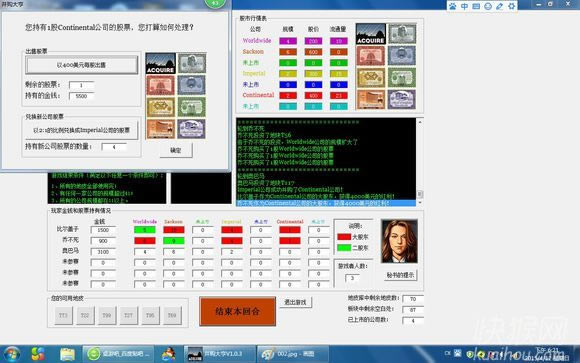
Task: Open the file explorer folder on the taskbar
Action: click(68, 354)
